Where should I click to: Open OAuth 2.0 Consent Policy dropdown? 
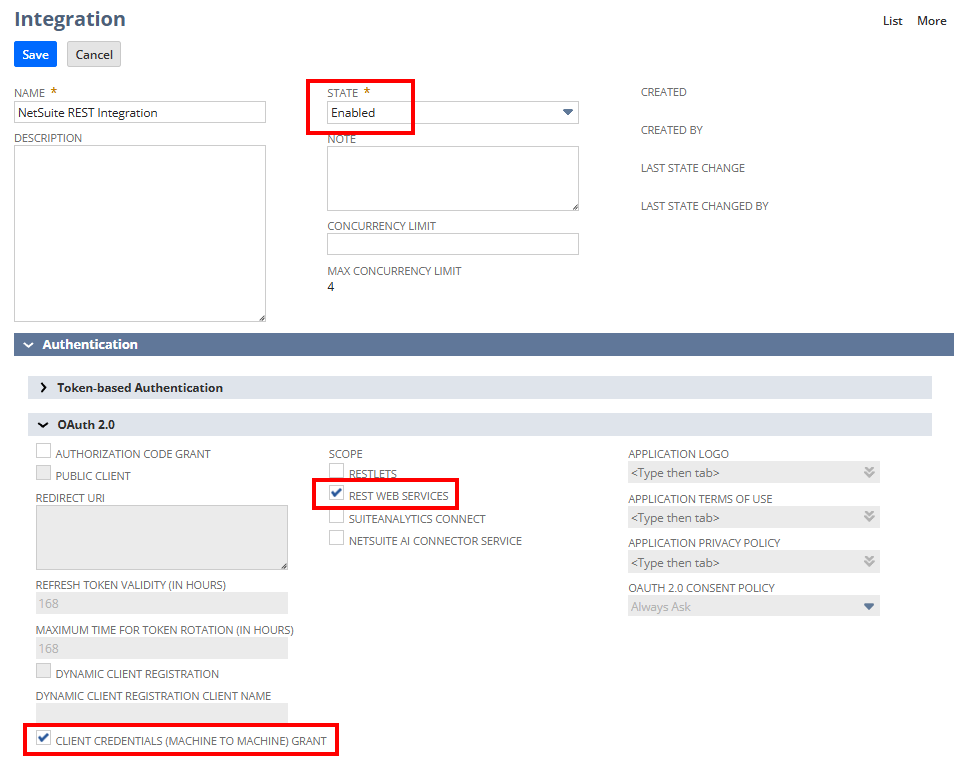[x=754, y=606]
